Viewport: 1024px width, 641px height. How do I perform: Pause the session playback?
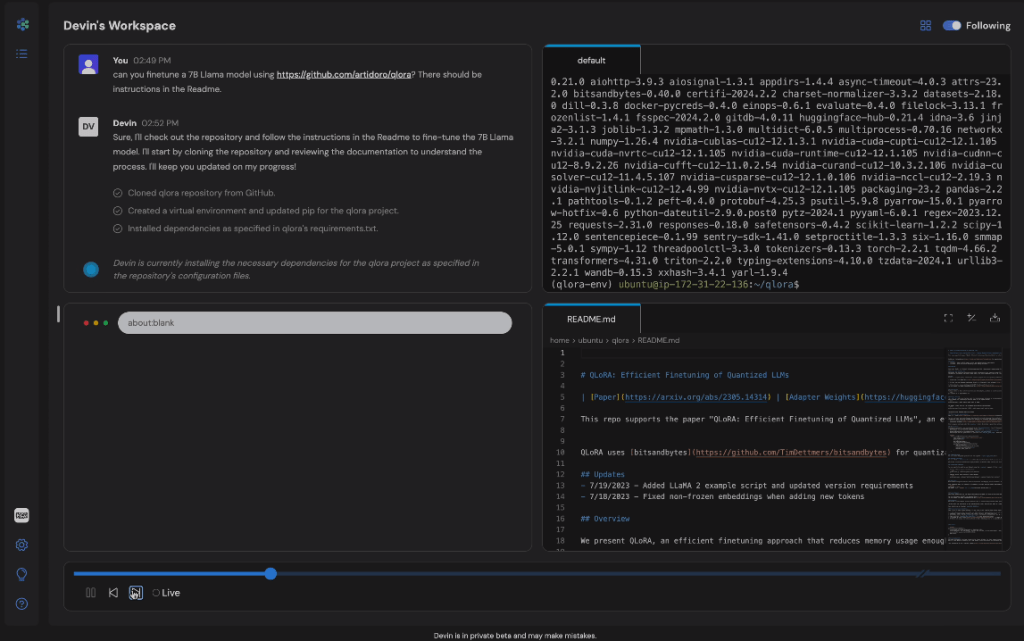91,593
